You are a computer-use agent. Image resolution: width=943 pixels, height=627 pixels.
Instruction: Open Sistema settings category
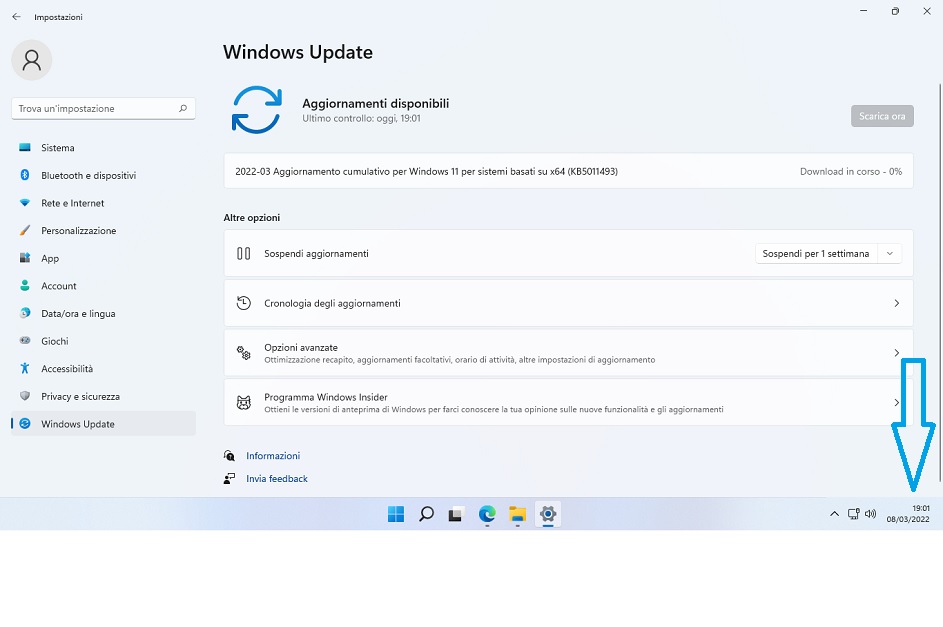point(103,147)
